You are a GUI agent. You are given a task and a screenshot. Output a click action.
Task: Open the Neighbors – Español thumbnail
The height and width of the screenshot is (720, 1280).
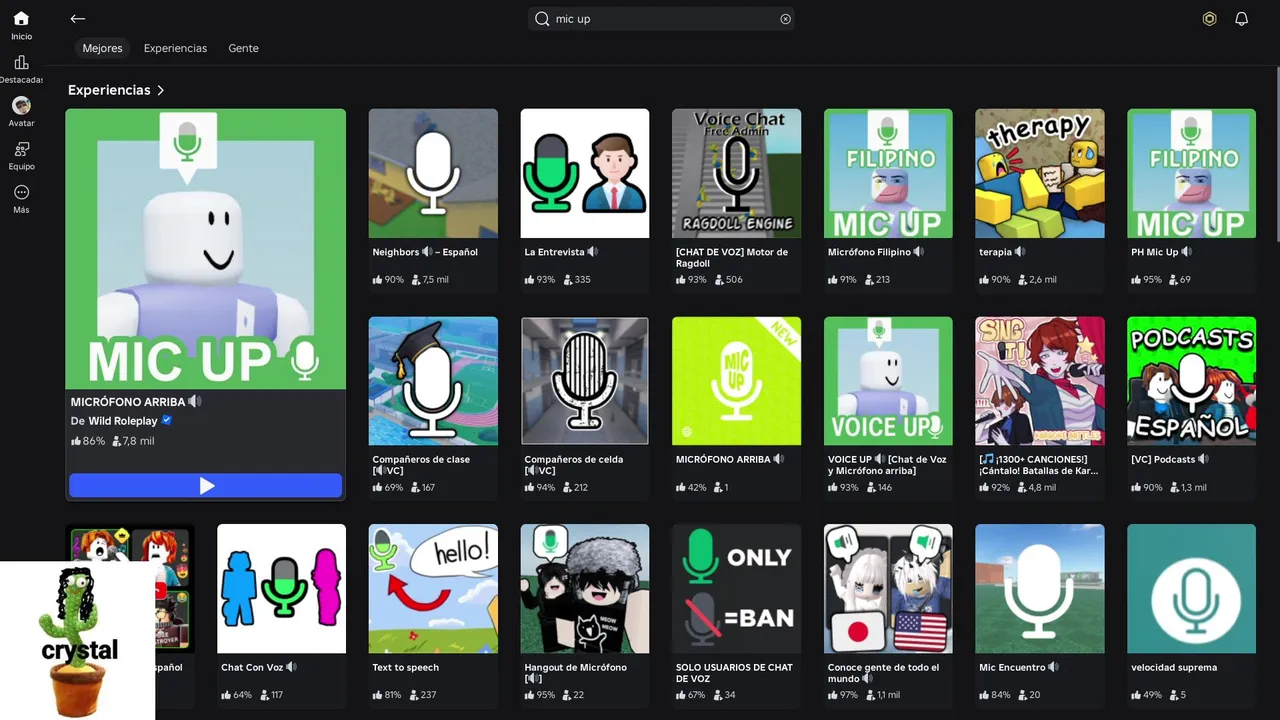pos(433,173)
